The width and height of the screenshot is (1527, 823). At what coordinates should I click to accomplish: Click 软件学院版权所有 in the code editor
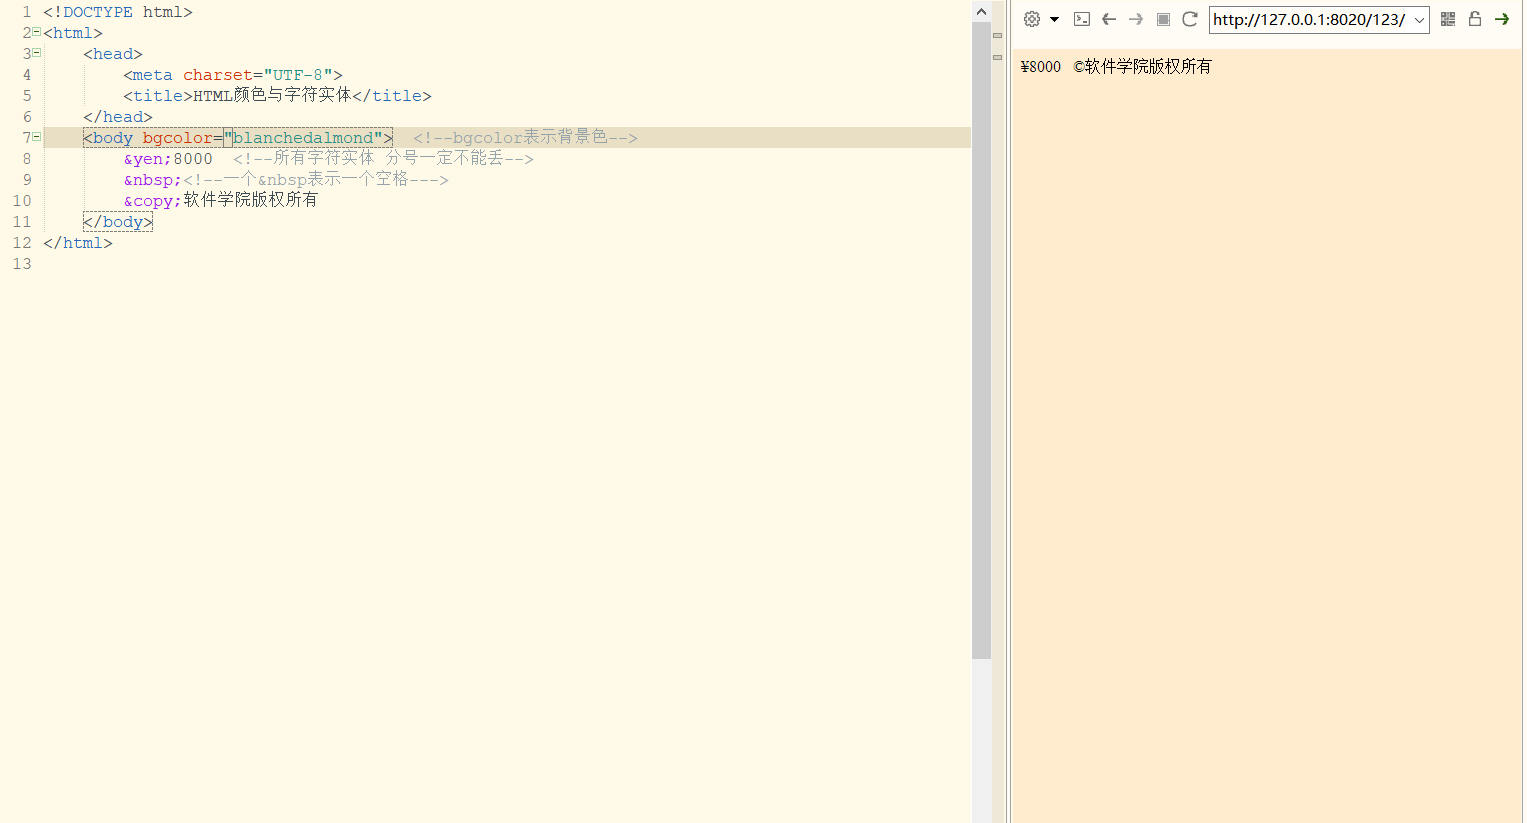250,200
